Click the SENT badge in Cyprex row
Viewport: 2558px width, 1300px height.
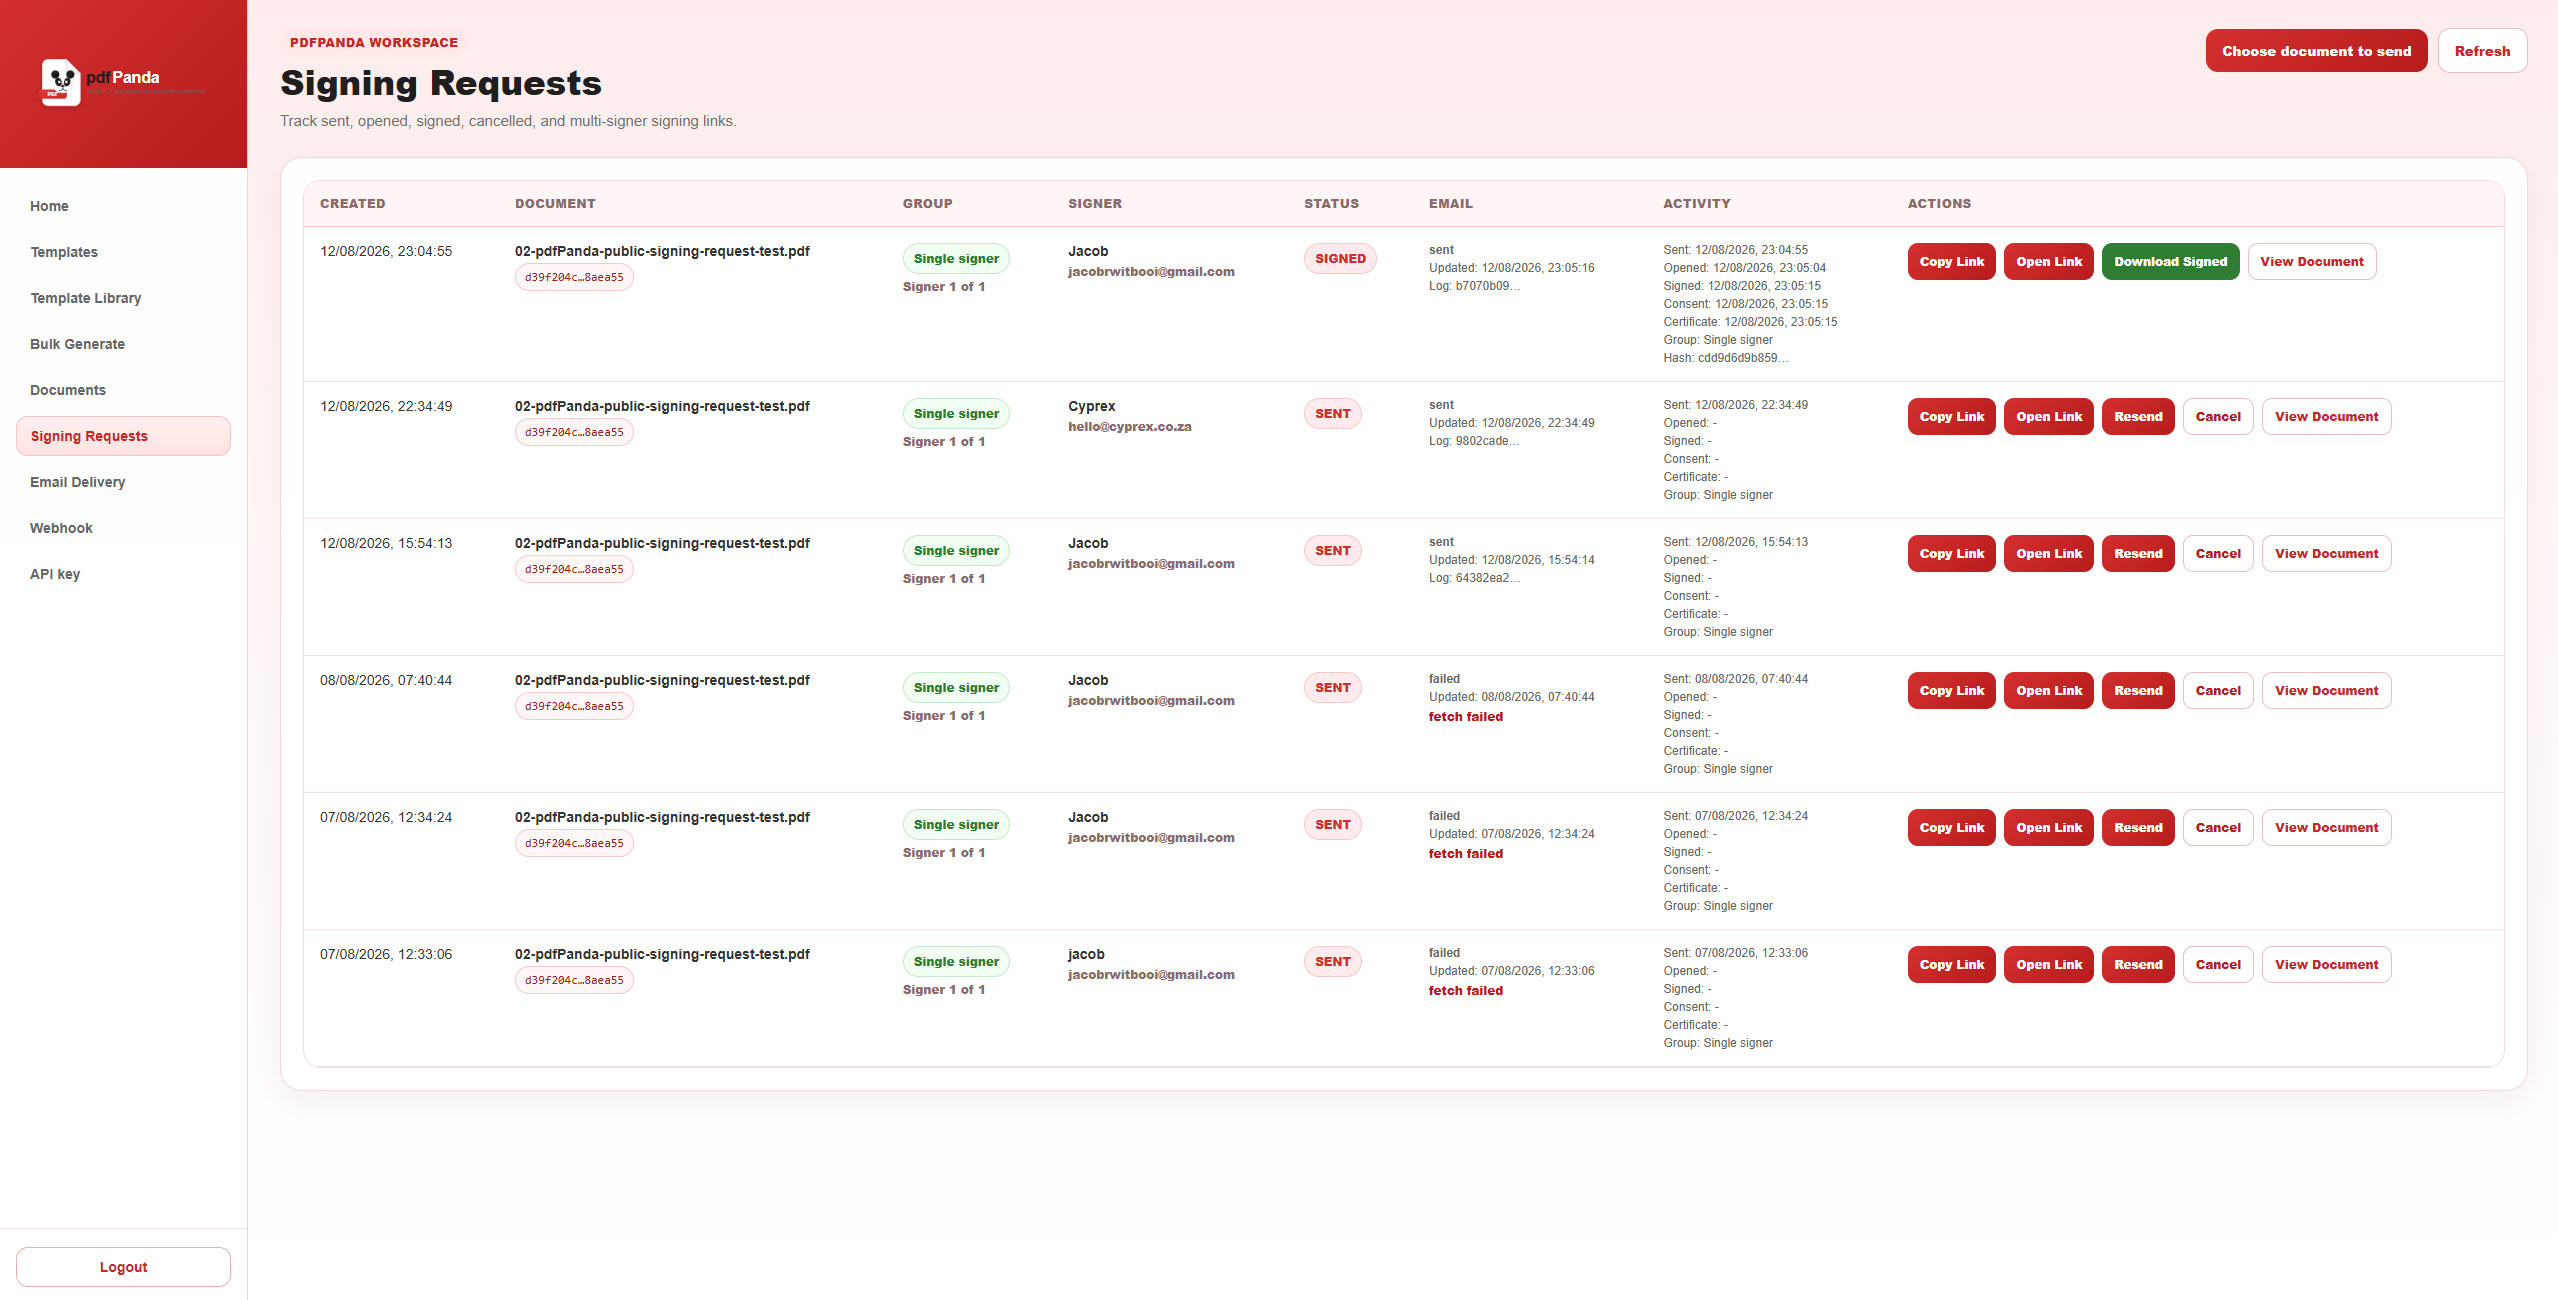(1332, 414)
